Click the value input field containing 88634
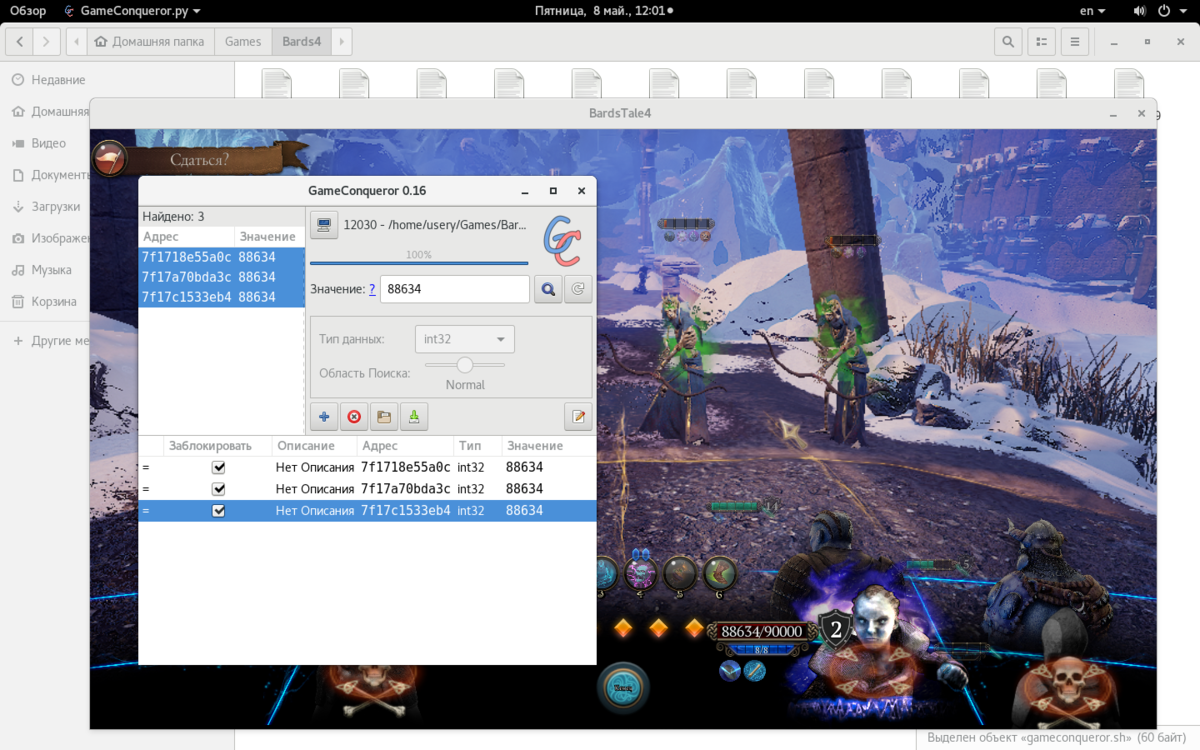1200x750 pixels. click(455, 289)
